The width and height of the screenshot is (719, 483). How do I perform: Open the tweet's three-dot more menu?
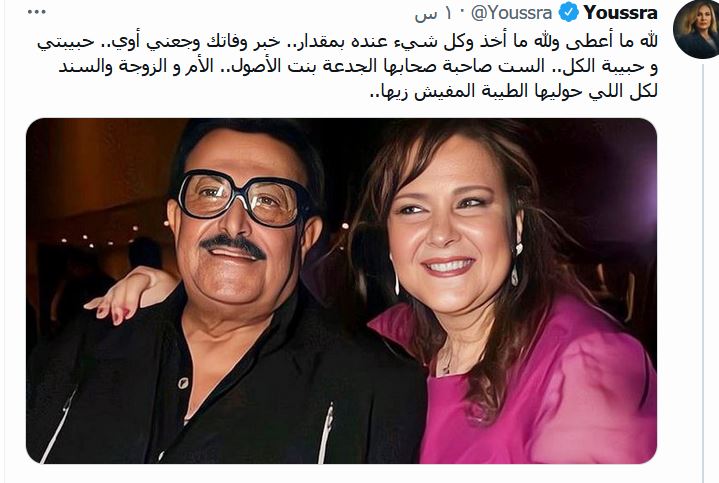click(x=37, y=12)
